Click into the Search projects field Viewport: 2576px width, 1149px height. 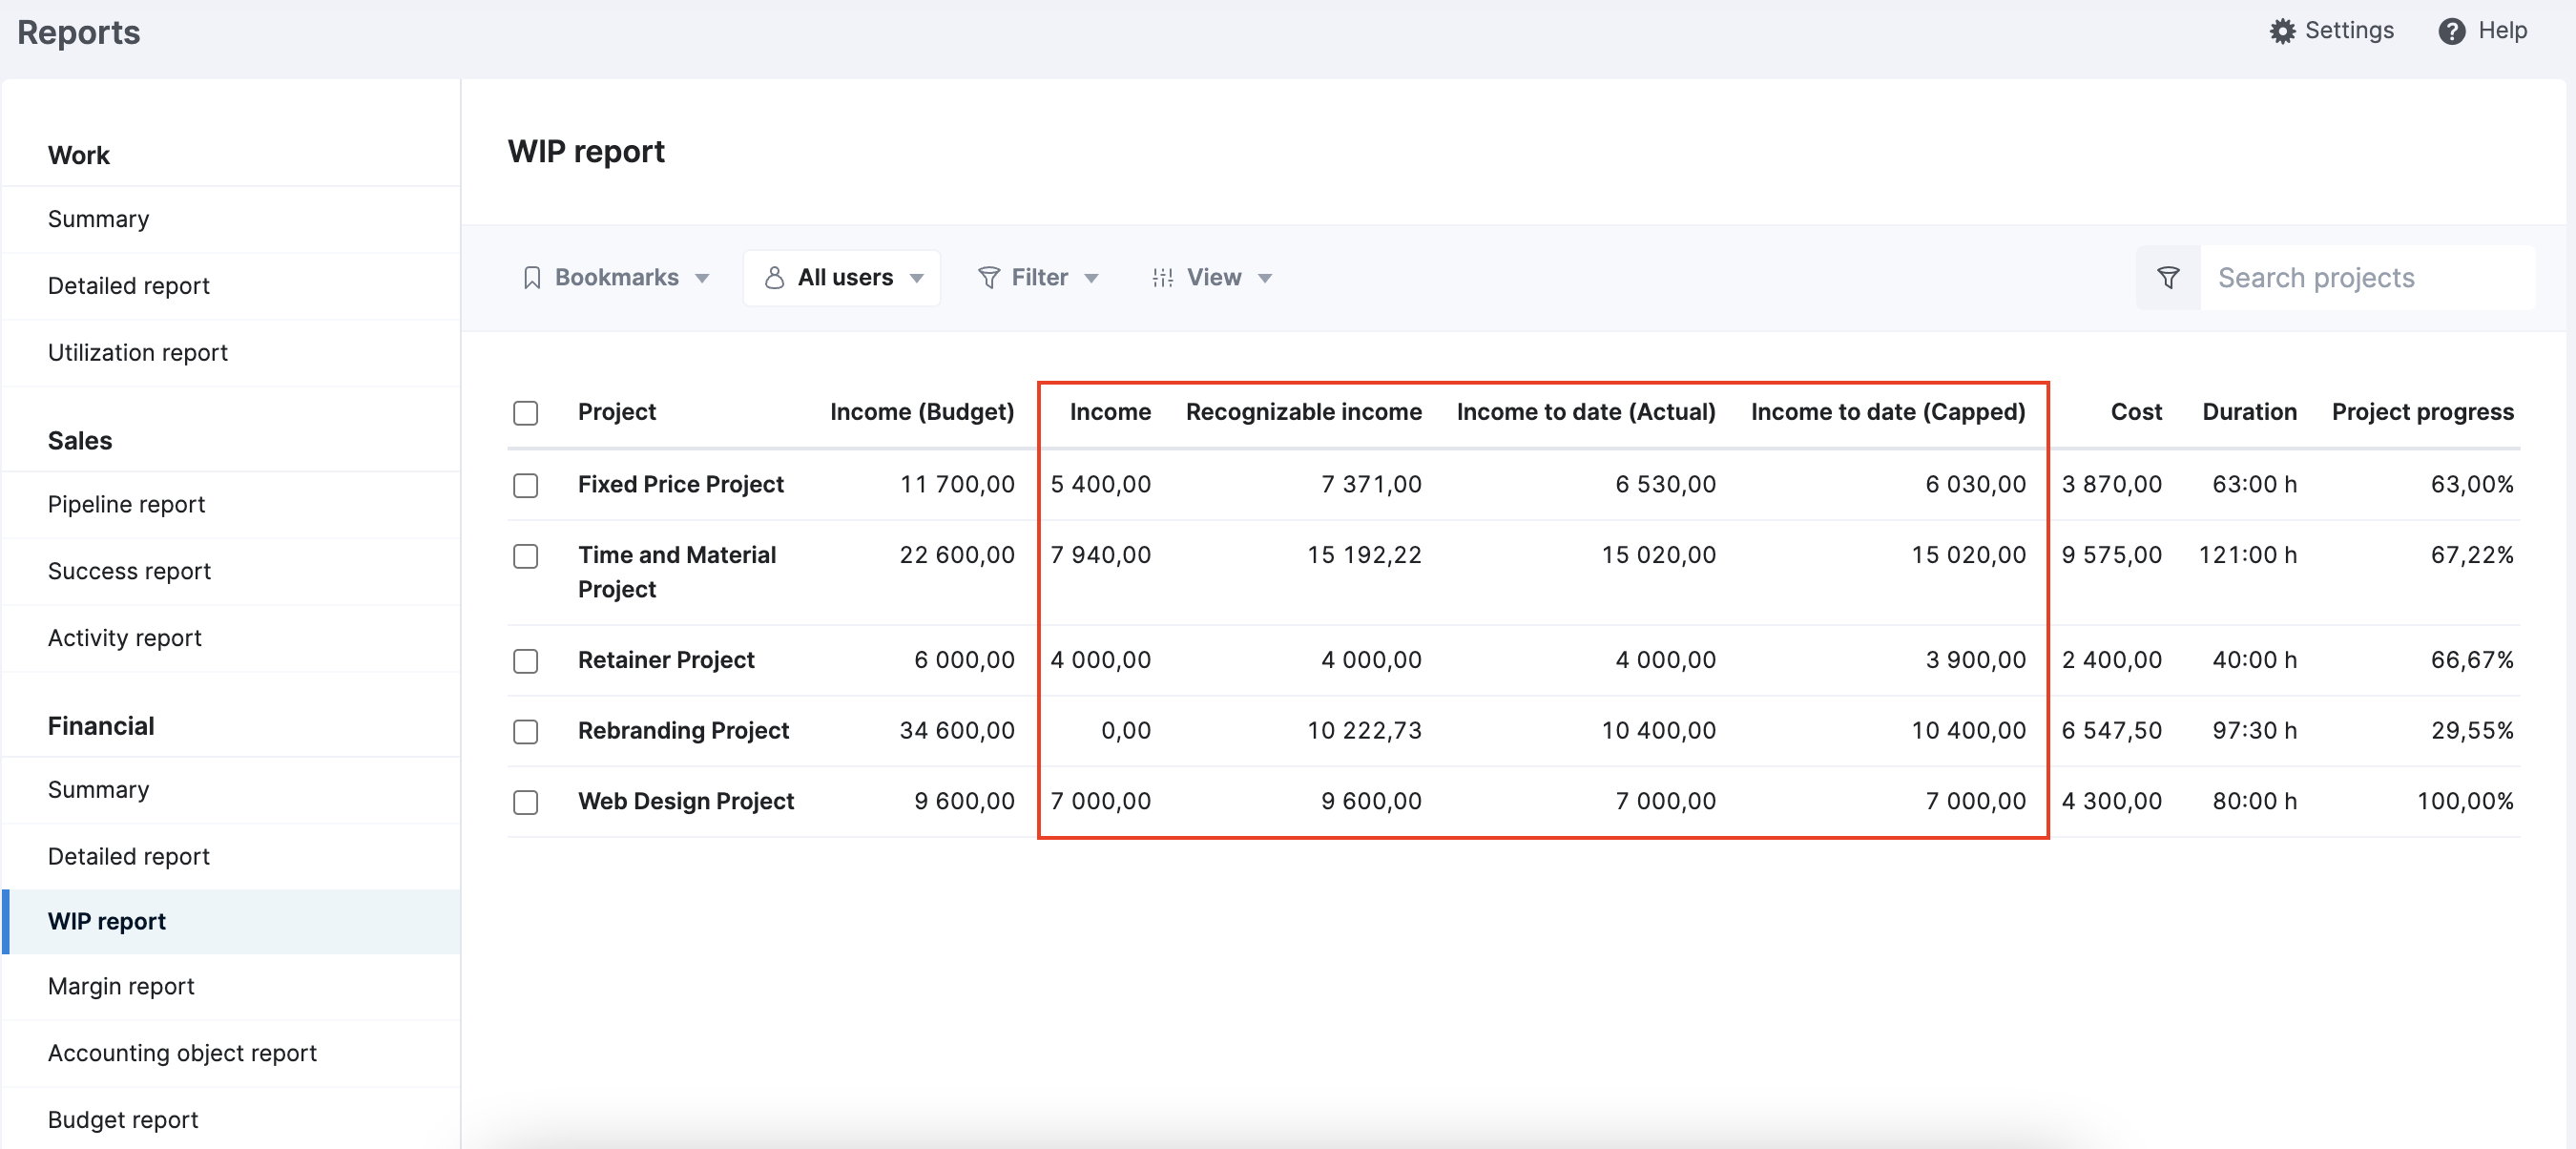point(2366,278)
